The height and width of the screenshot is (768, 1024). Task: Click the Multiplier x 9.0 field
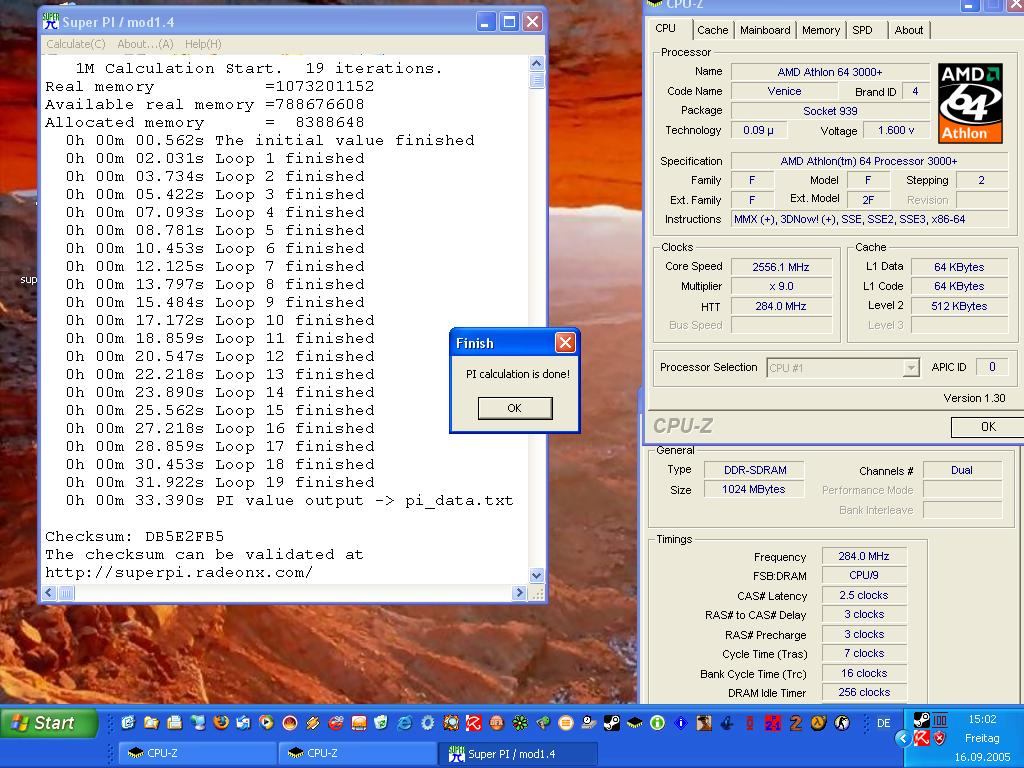coord(781,286)
